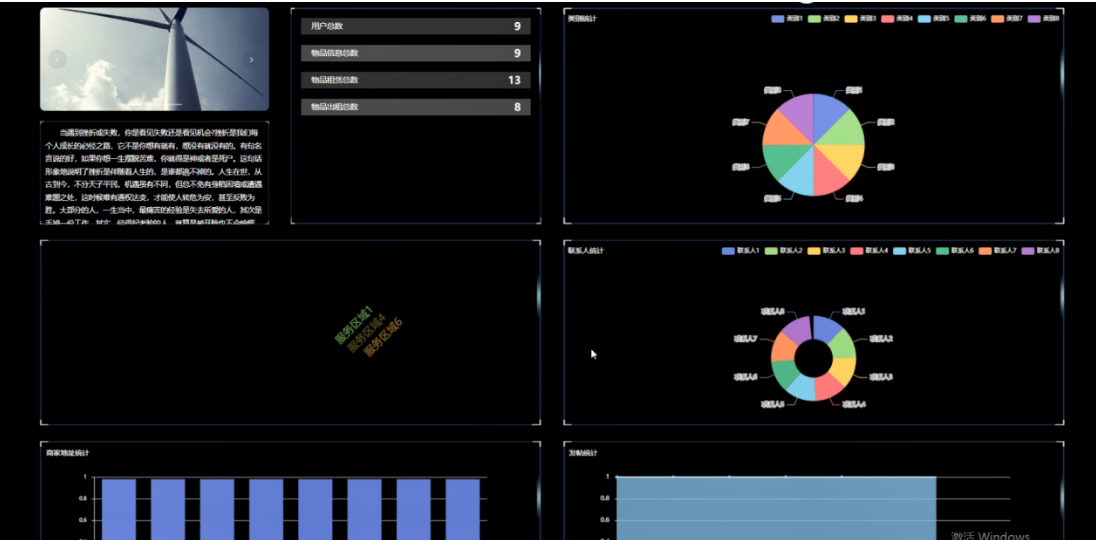Toggle 类别3 legend entry
Image resolution: width=1096 pixels, height=540 pixels.
[x=860, y=18]
